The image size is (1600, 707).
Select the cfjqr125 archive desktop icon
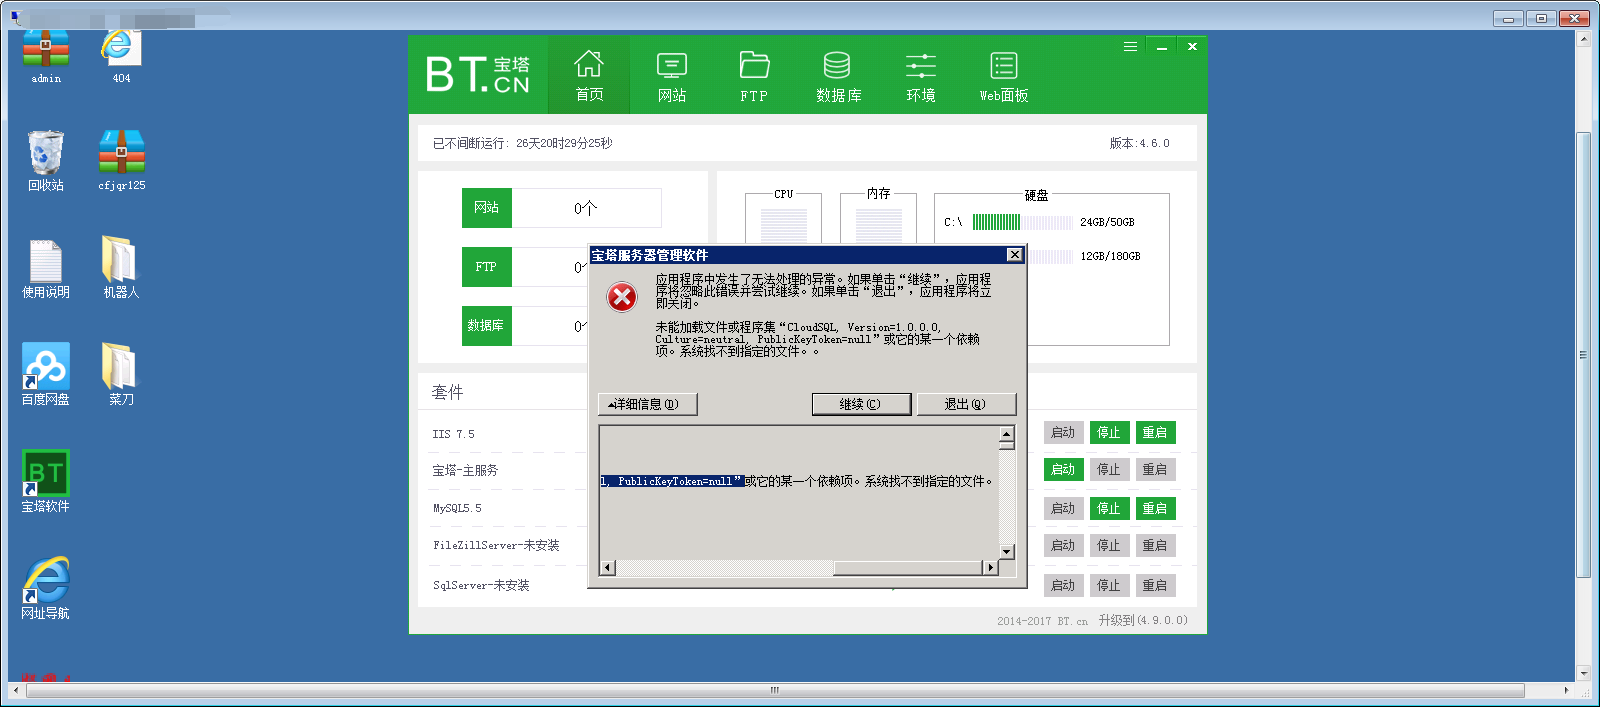122,161
